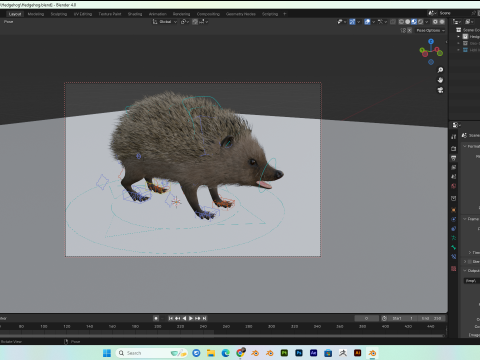Open the World properties tab
480x360 pixels.
(453, 186)
